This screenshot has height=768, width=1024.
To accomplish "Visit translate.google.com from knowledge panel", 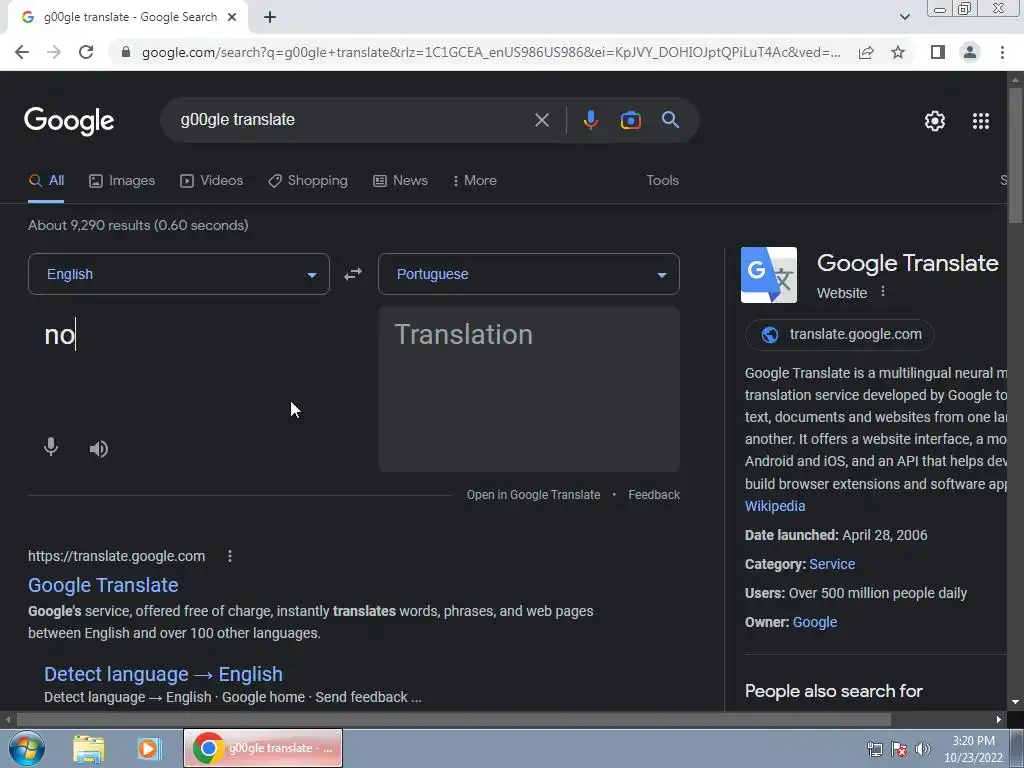I will [840, 335].
